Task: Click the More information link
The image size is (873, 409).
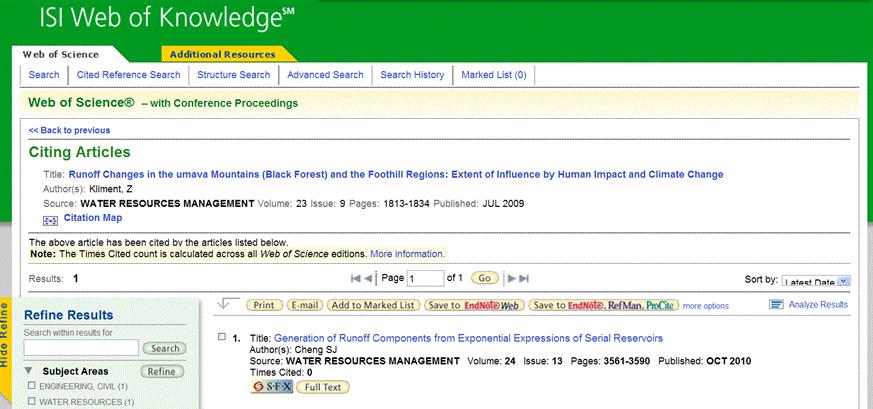Action: tap(408, 254)
